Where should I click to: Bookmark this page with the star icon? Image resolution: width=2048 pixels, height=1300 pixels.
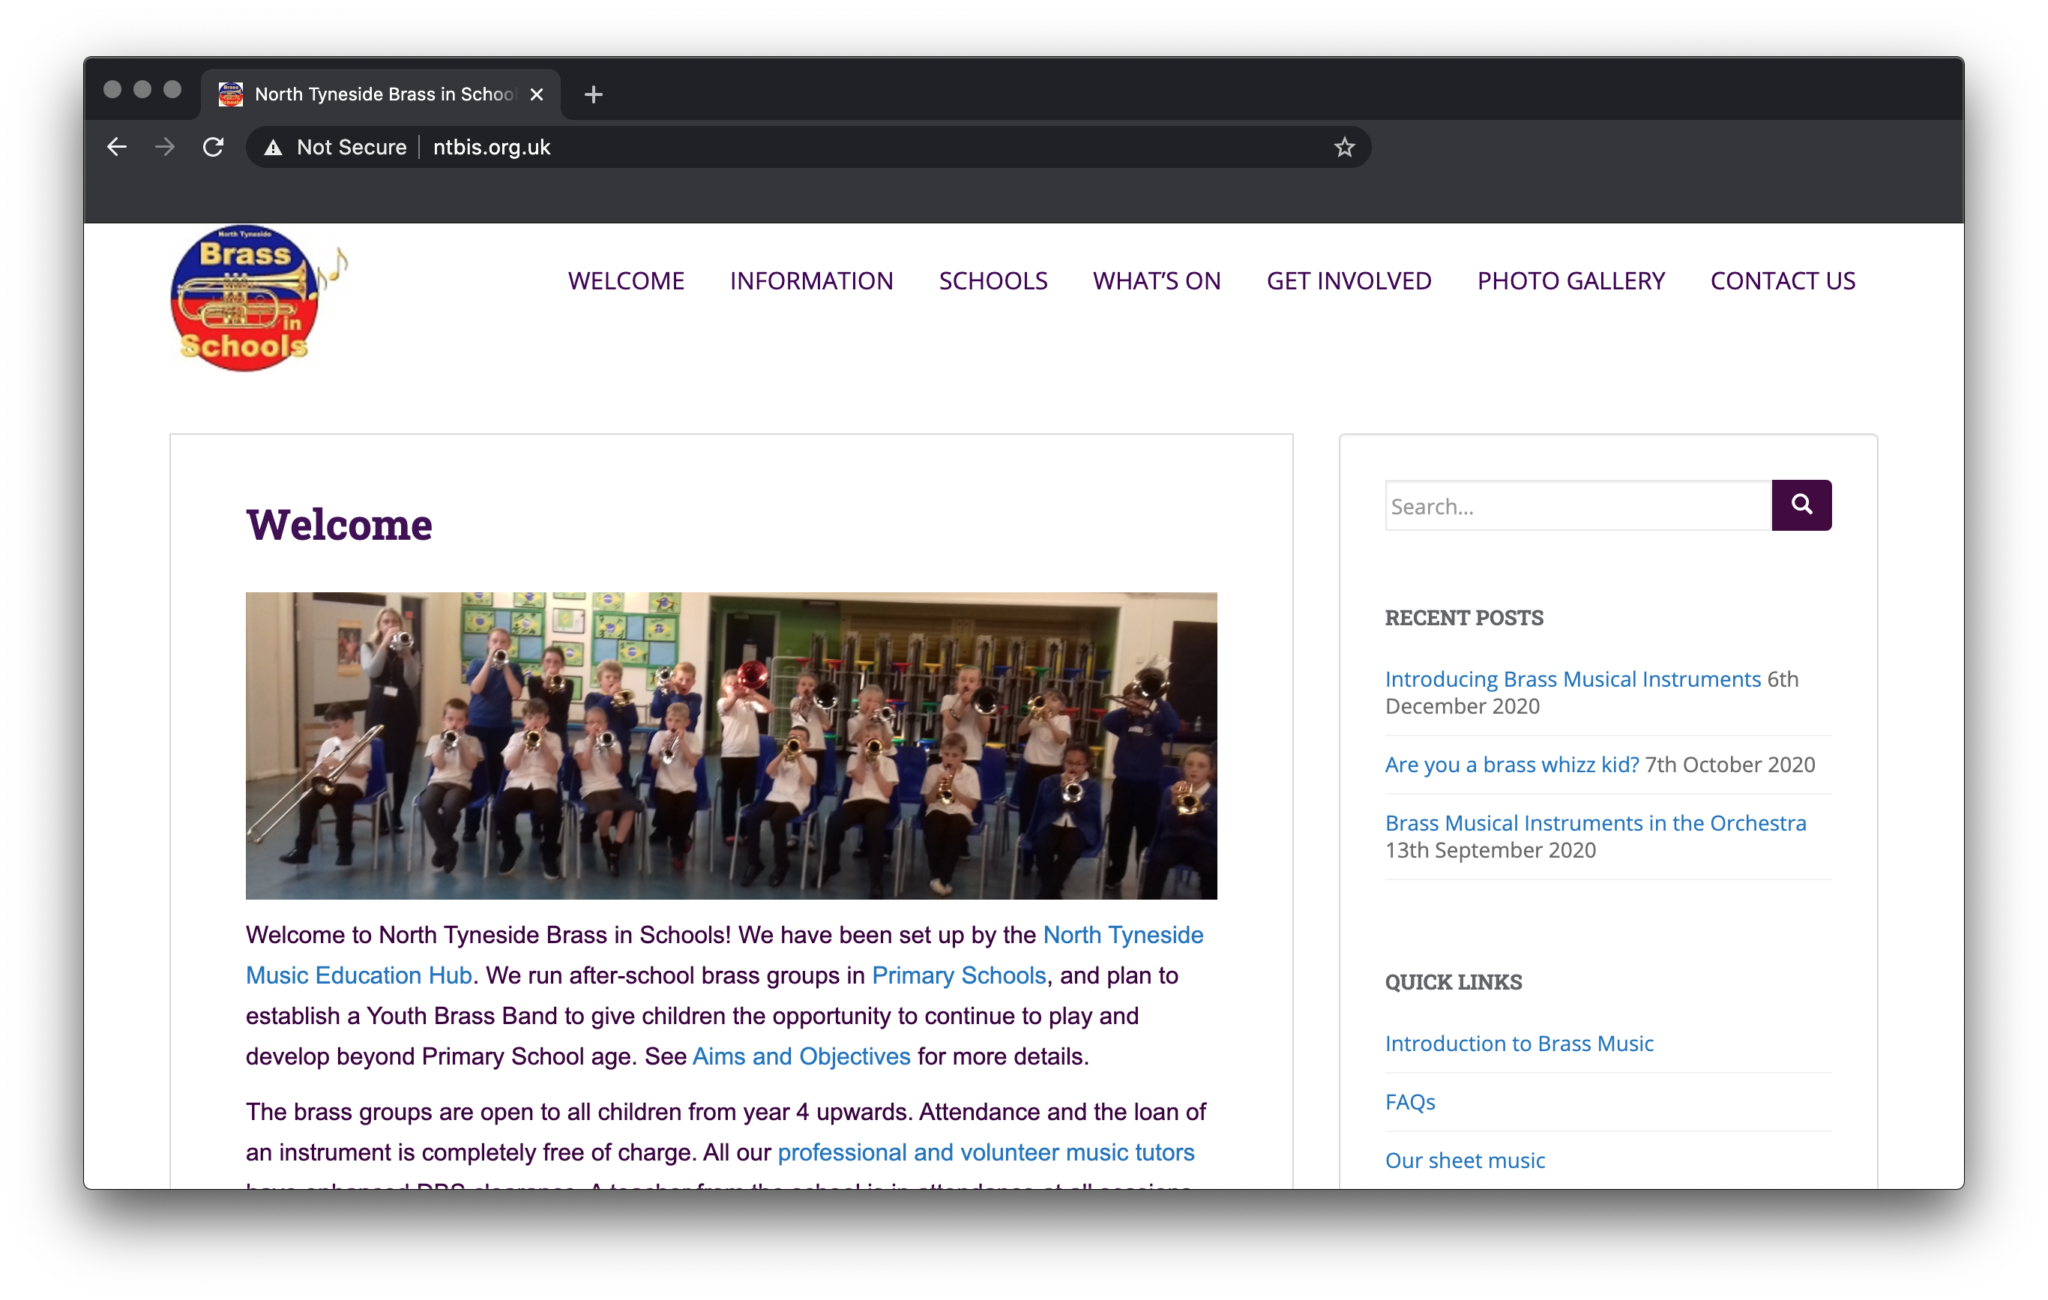point(1344,147)
